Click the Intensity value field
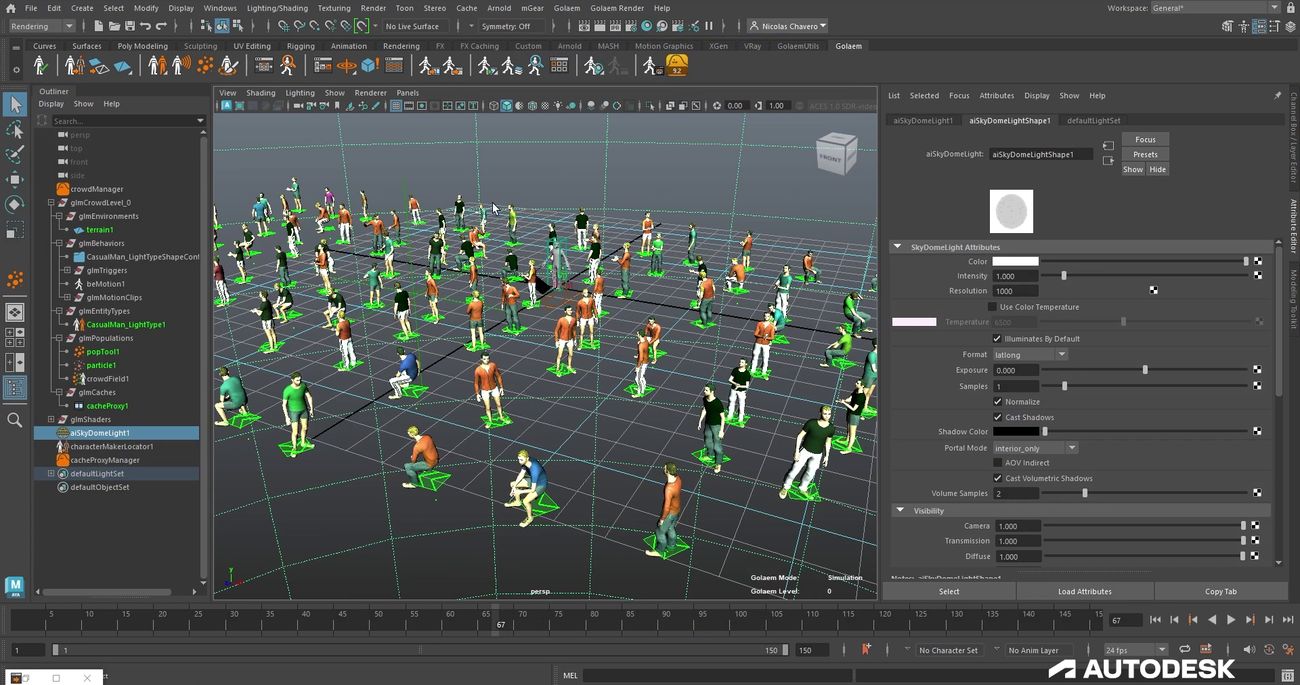Screen dimensions: 1300x685 coord(1016,276)
